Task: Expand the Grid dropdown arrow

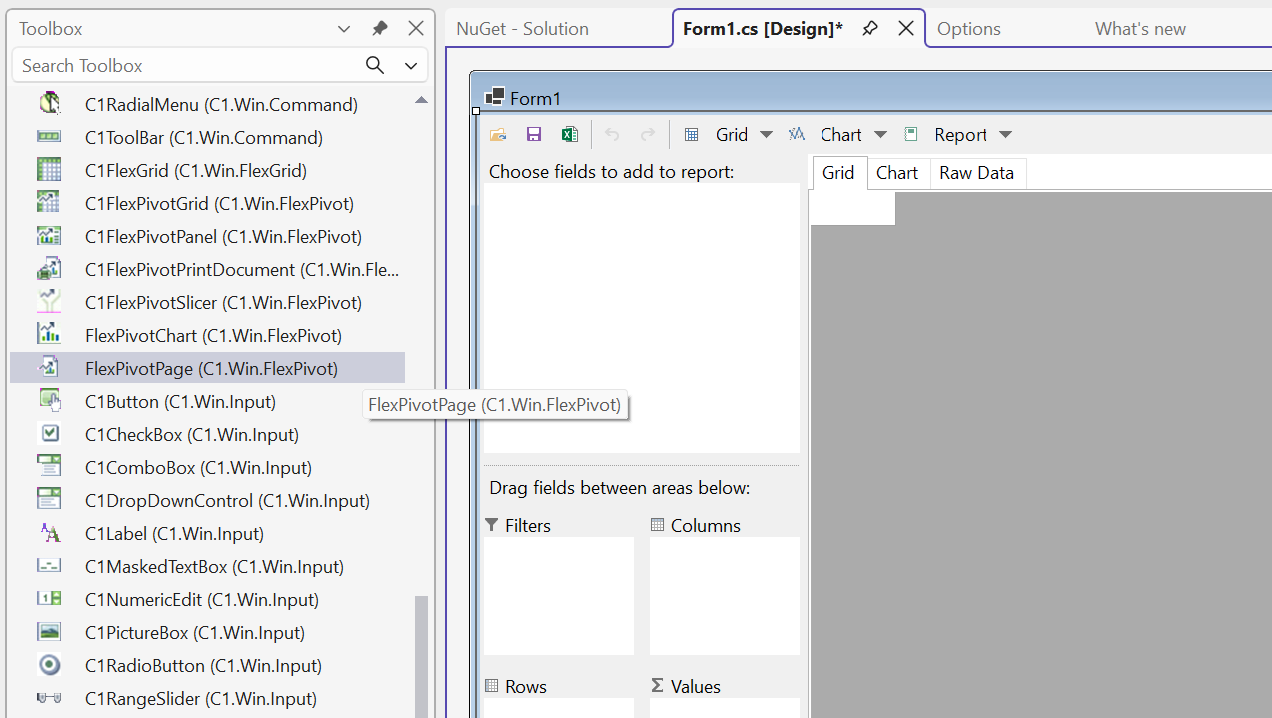Action: pos(767,135)
